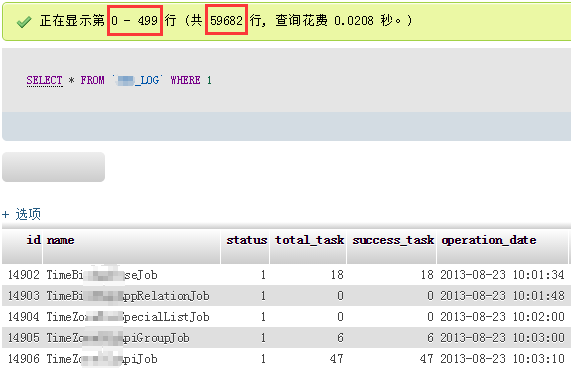Click date cell 2013-08-23 10:03:10
Viewport: 571px width, 368px height.
pos(502,359)
